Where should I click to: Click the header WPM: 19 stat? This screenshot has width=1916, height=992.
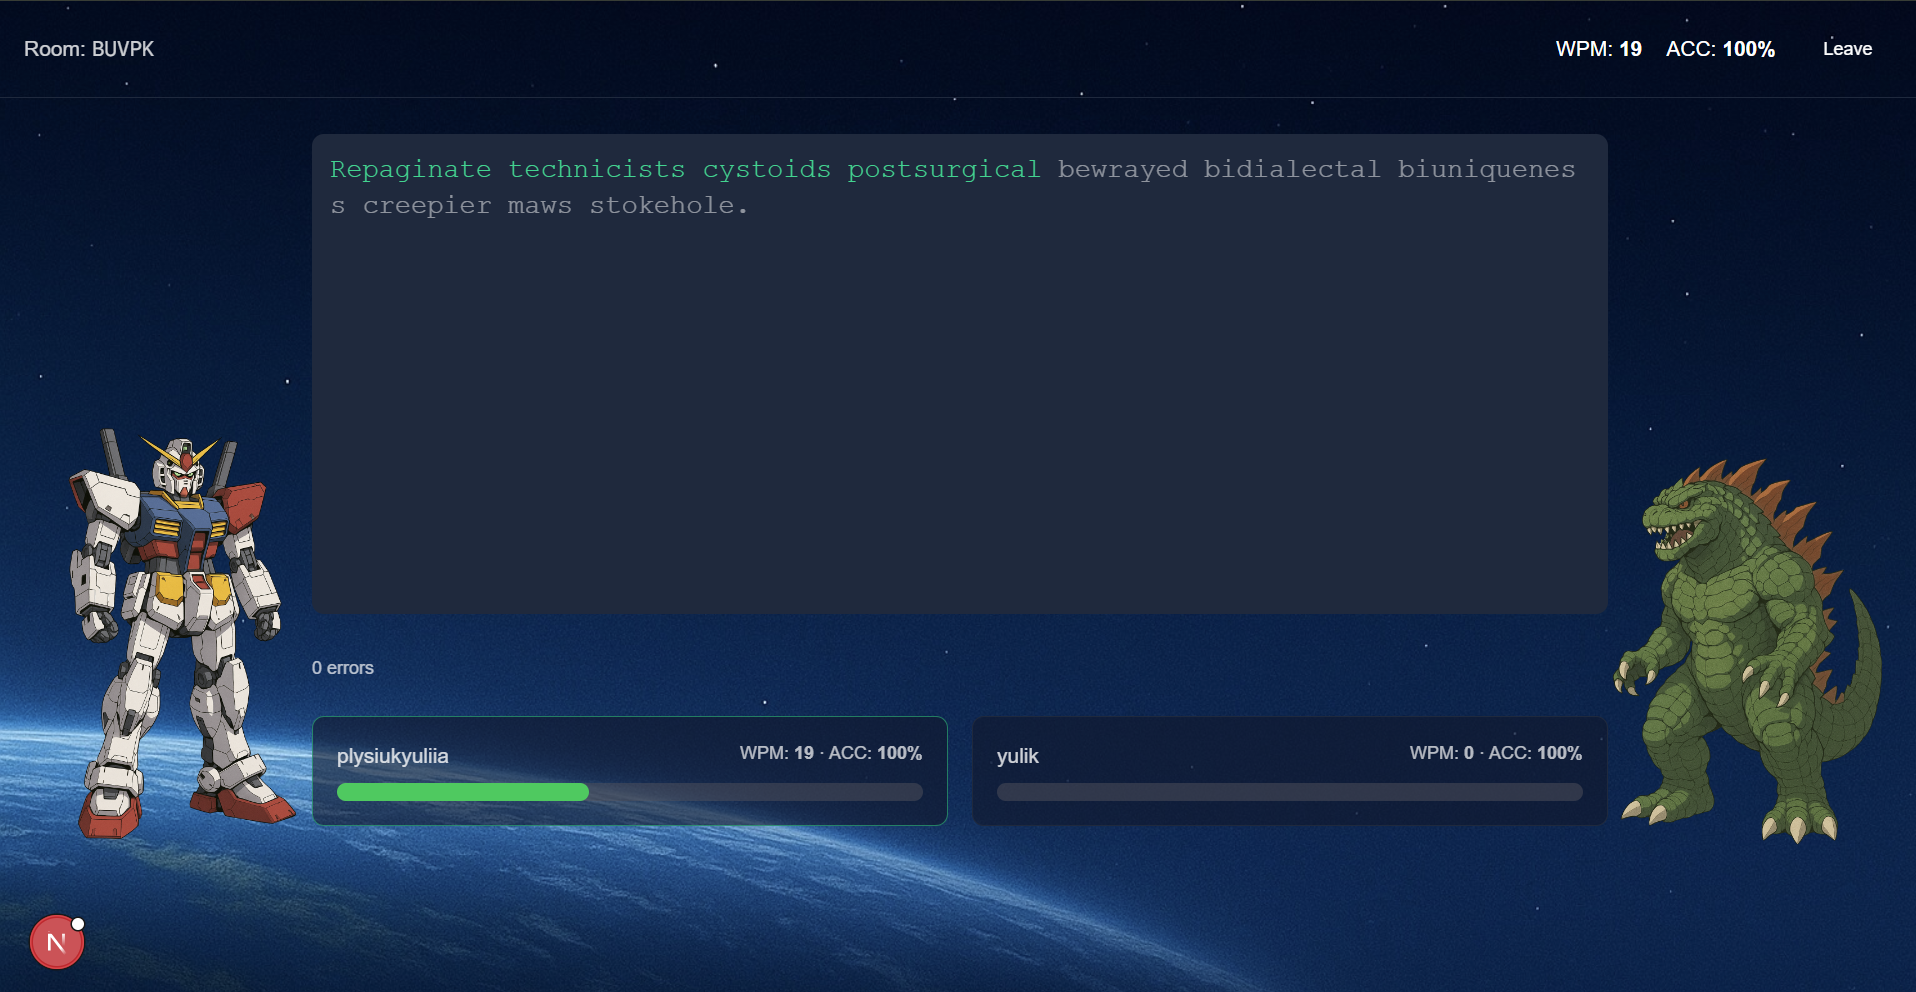click(1598, 49)
